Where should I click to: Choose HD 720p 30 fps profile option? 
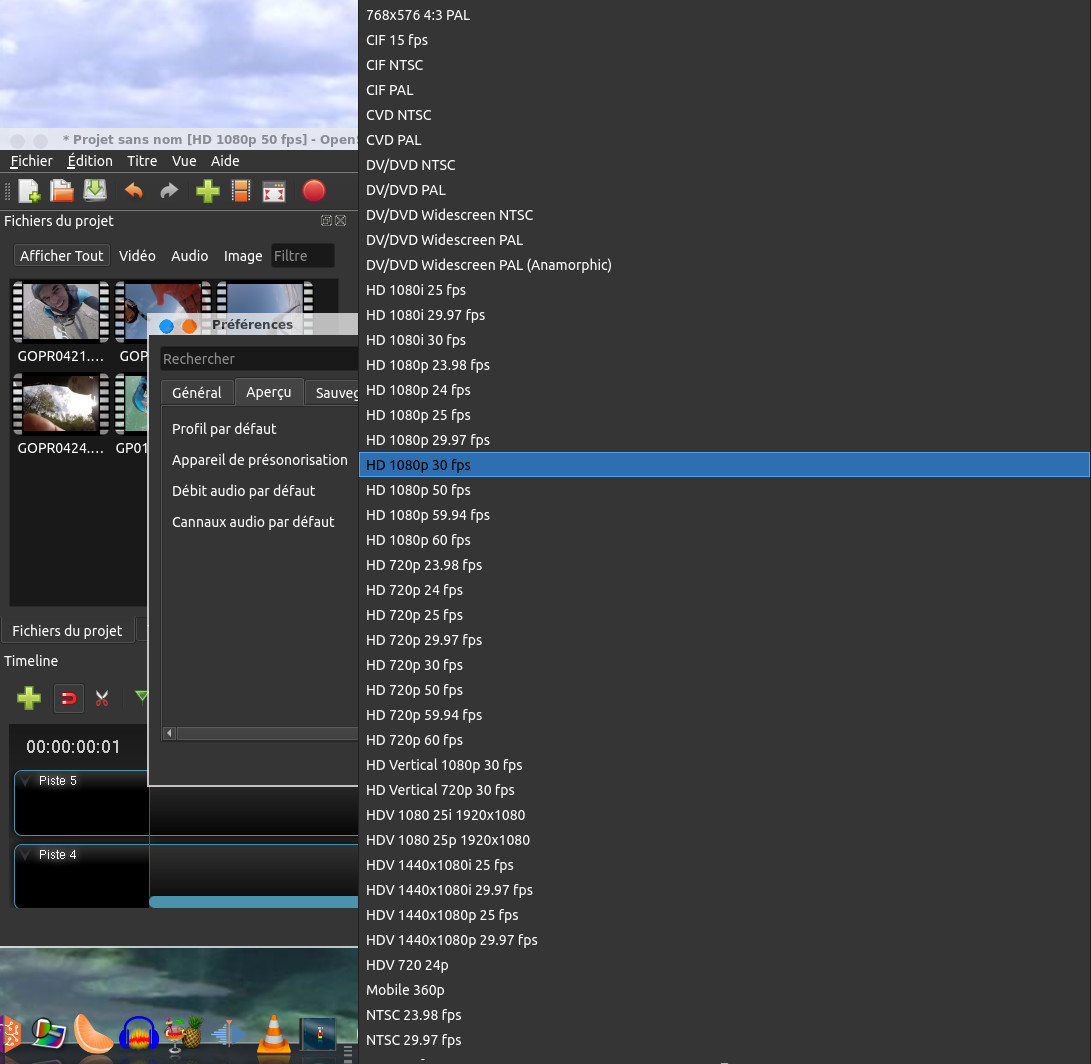pos(414,665)
